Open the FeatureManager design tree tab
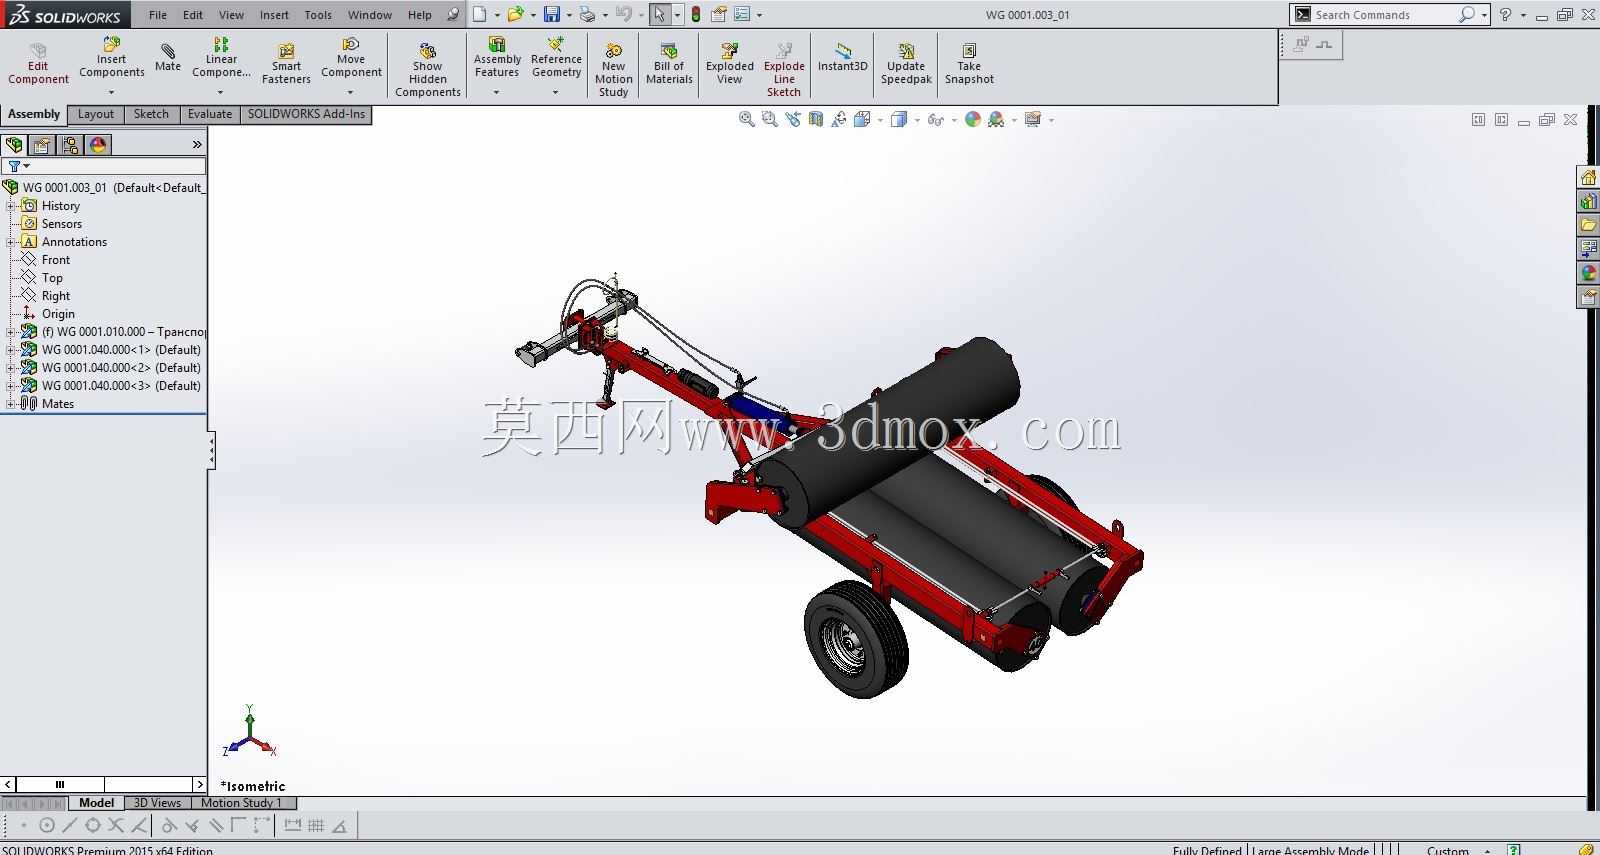1600x855 pixels. click(14, 145)
